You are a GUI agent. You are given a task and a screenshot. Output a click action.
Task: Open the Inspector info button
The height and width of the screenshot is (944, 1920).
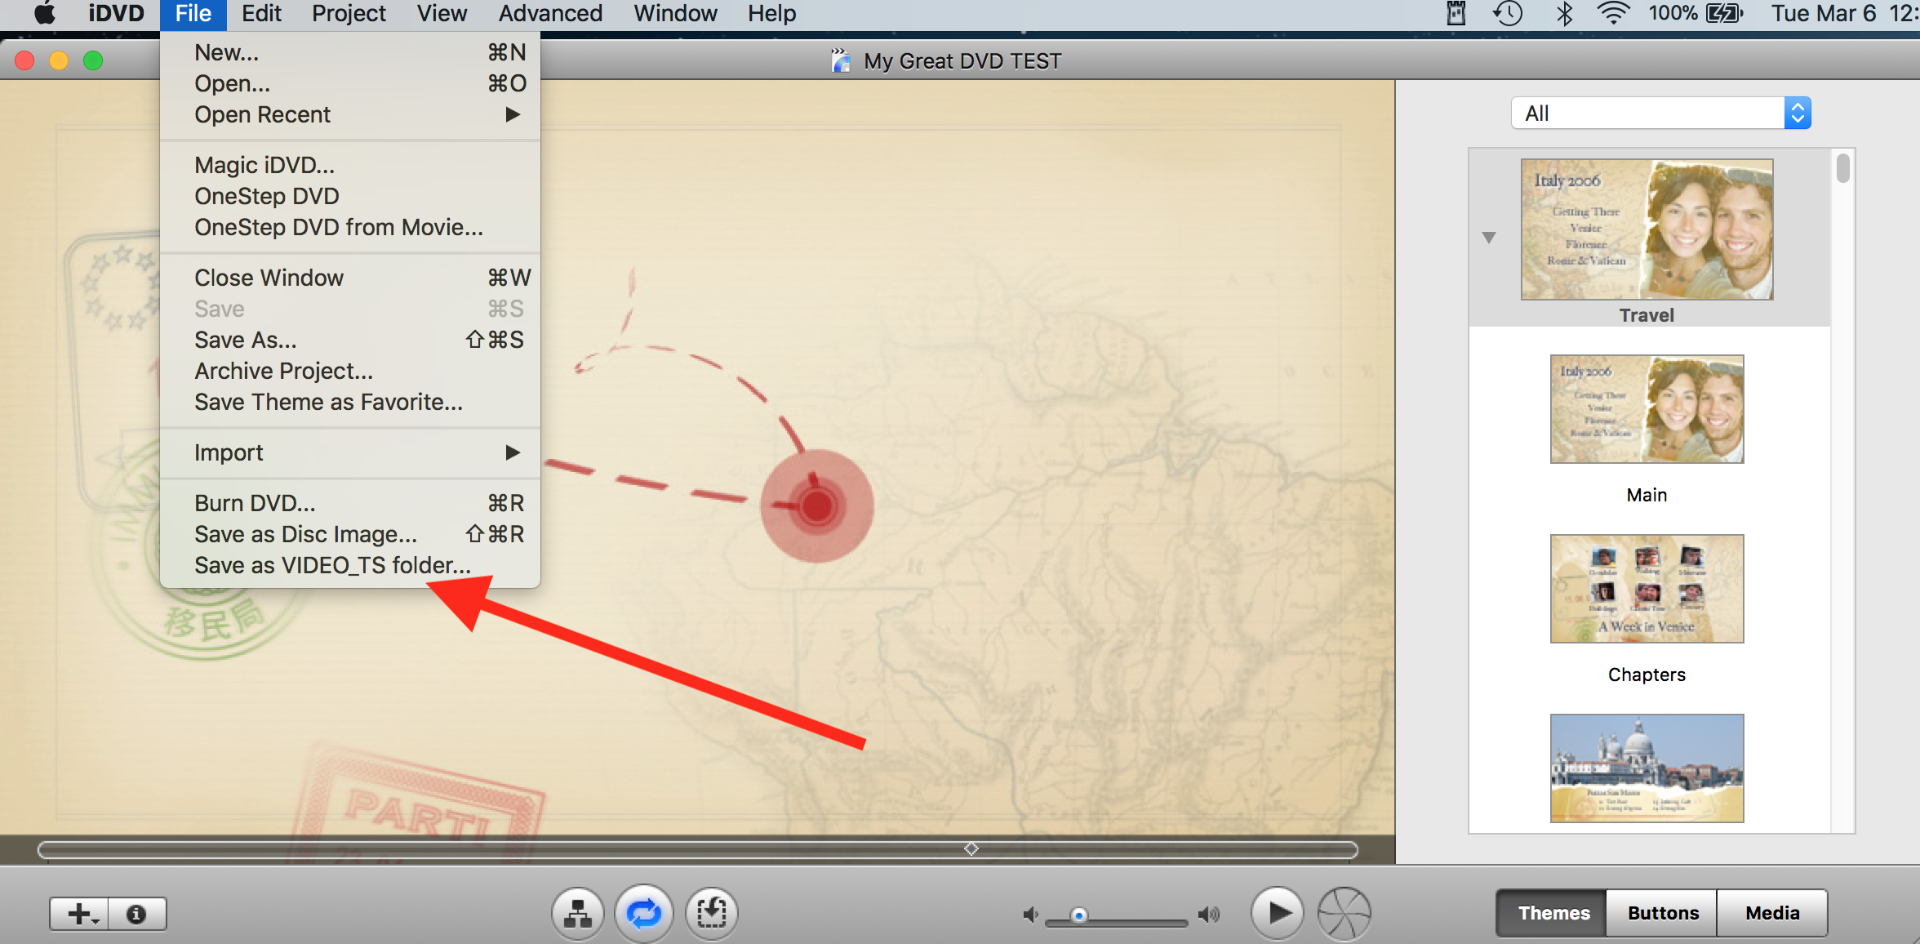pyautogui.click(x=137, y=914)
